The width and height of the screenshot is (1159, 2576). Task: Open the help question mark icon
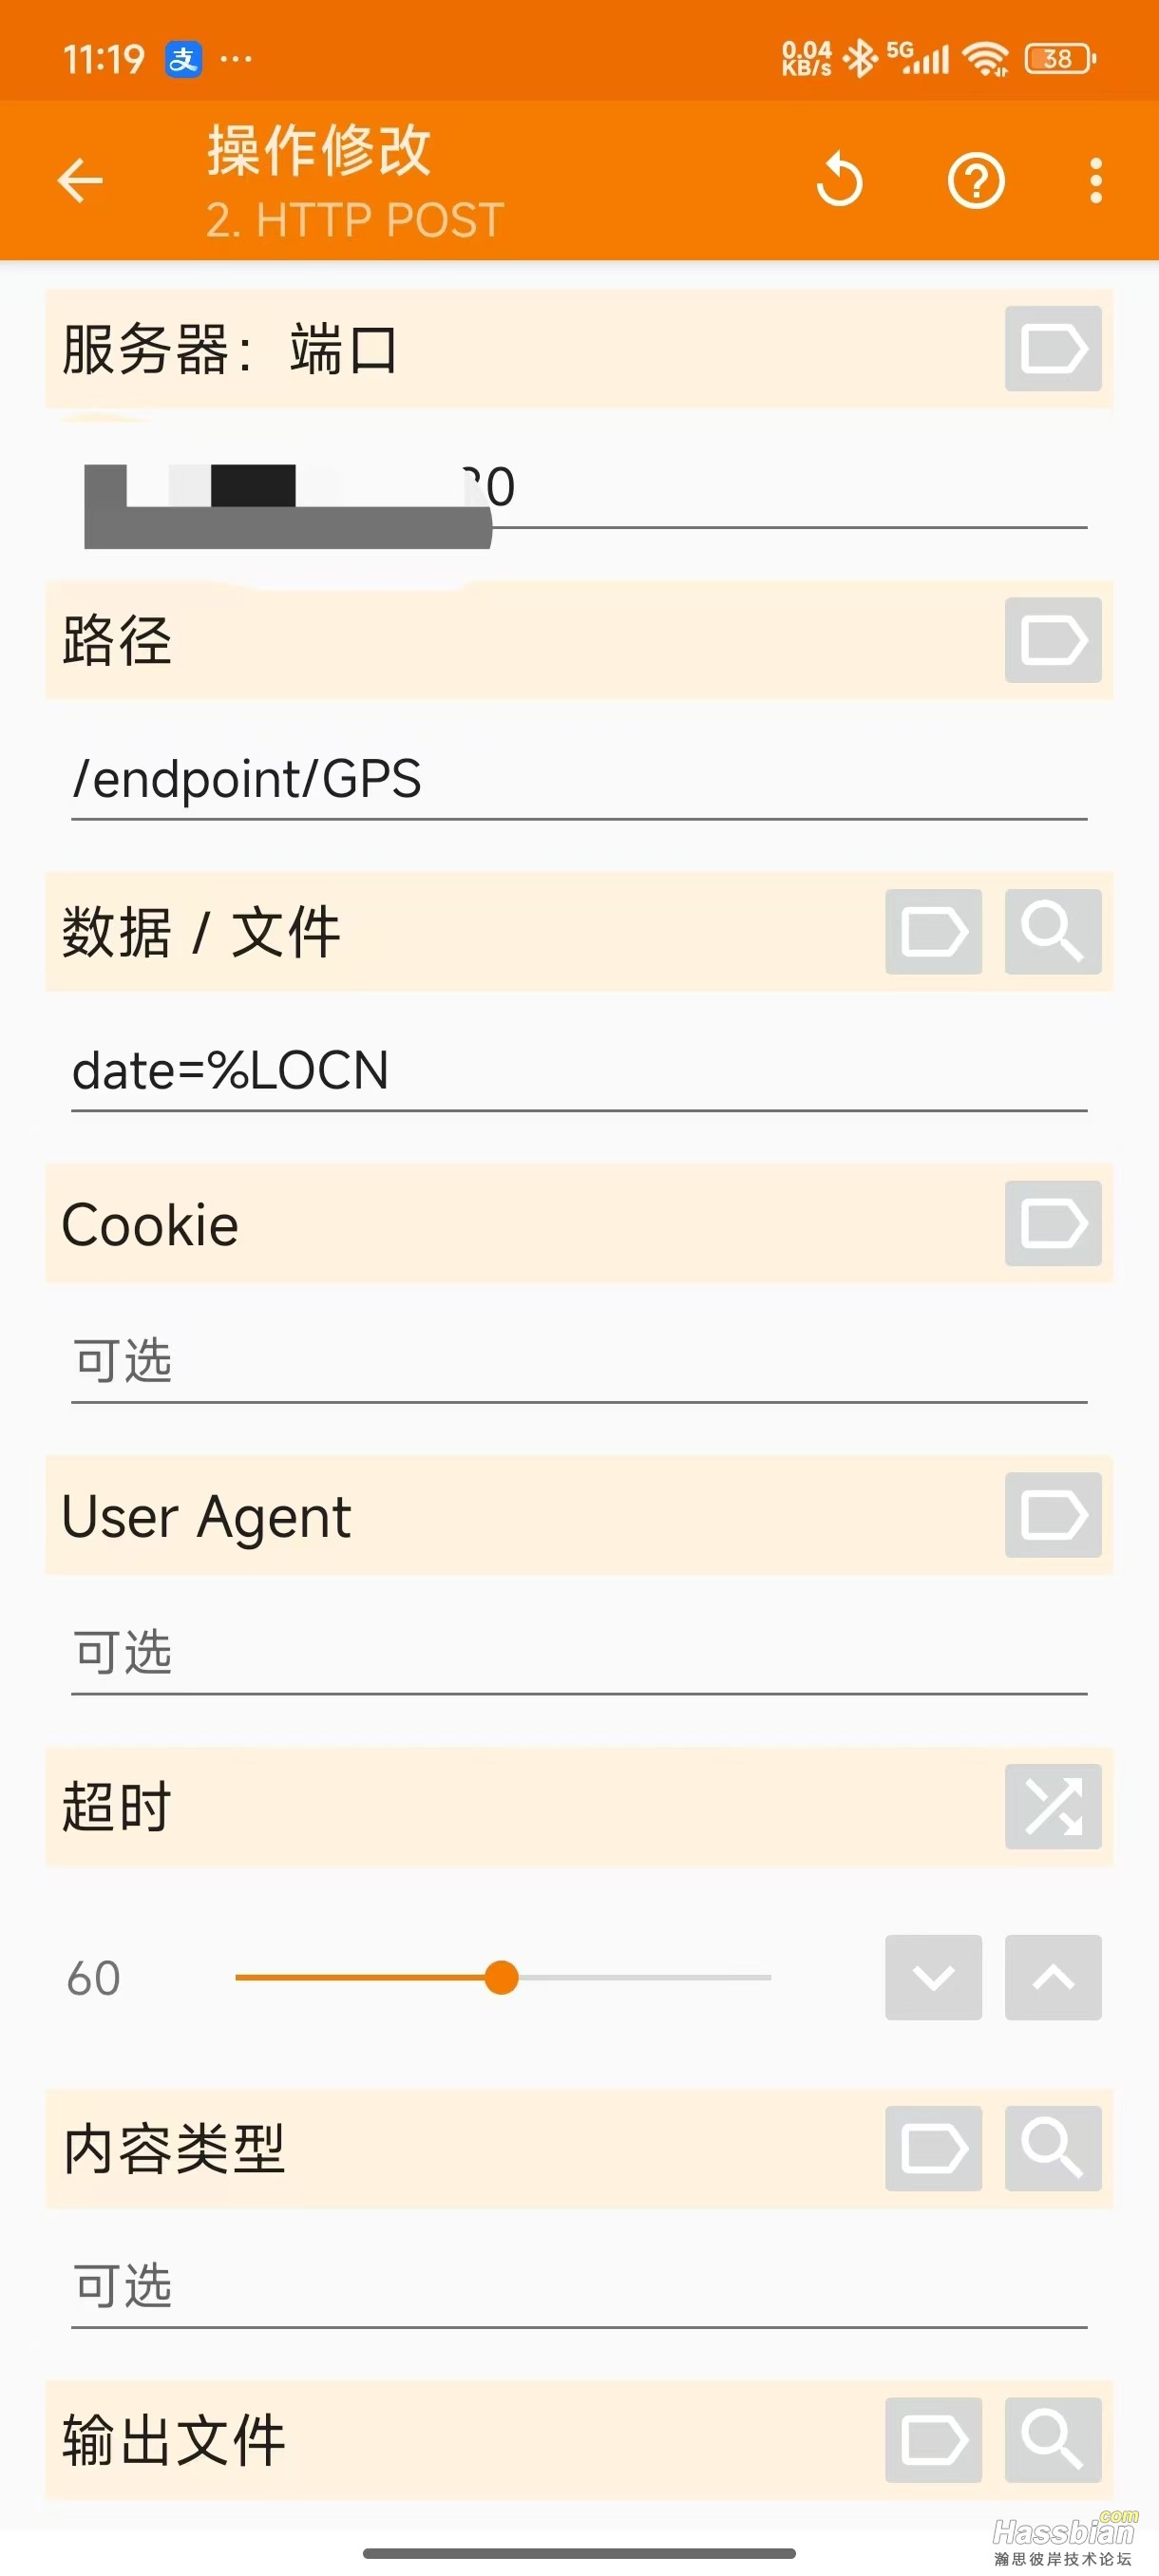tap(976, 181)
